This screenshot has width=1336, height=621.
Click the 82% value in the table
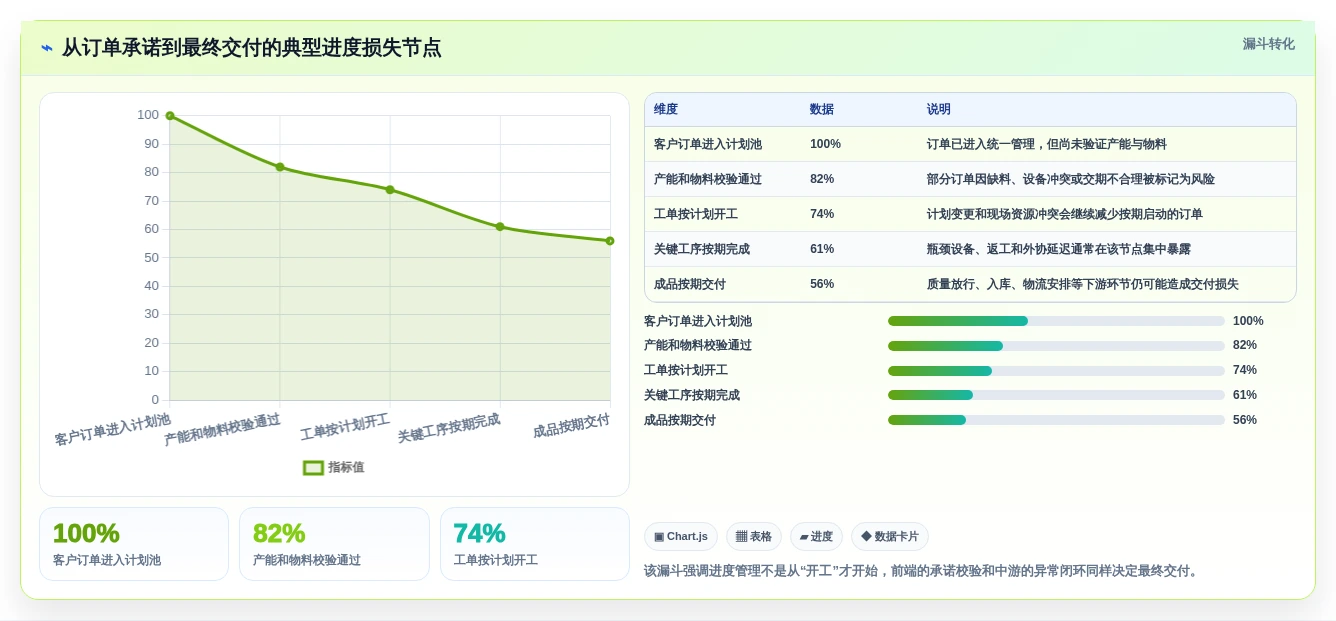pos(822,180)
